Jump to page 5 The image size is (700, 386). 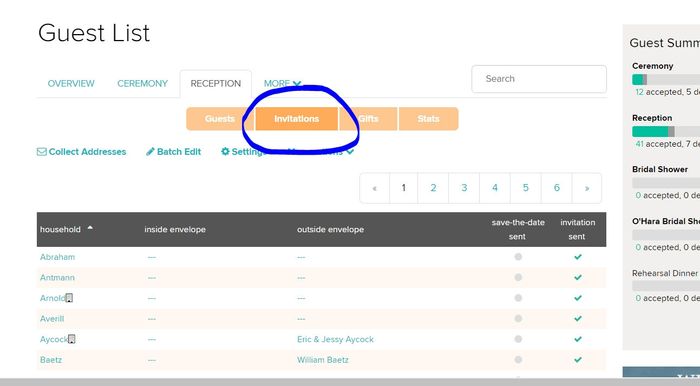(525, 188)
